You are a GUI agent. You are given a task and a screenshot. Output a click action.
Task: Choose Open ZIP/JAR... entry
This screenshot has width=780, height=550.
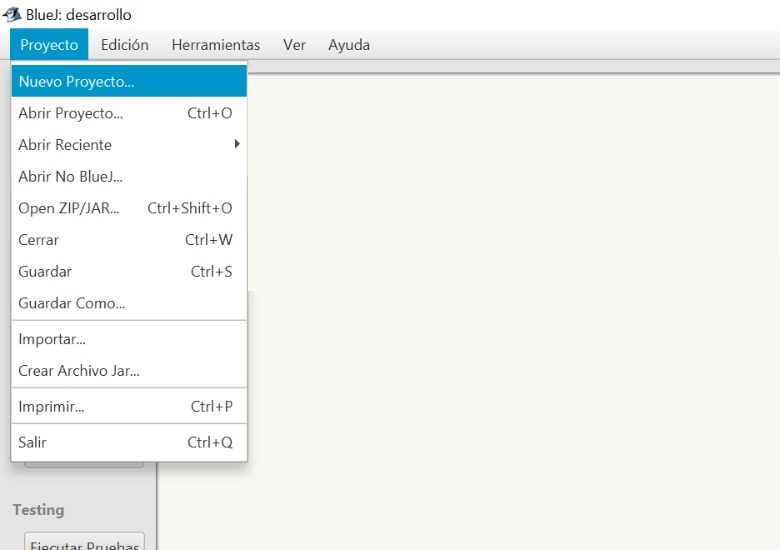click(68, 208)
